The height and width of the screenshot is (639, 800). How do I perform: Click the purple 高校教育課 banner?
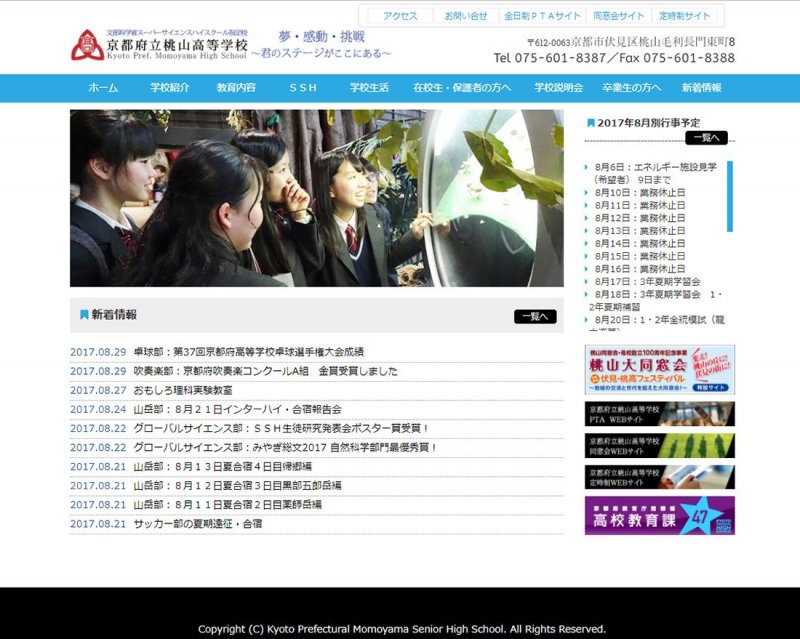click(x=659, y=515)
